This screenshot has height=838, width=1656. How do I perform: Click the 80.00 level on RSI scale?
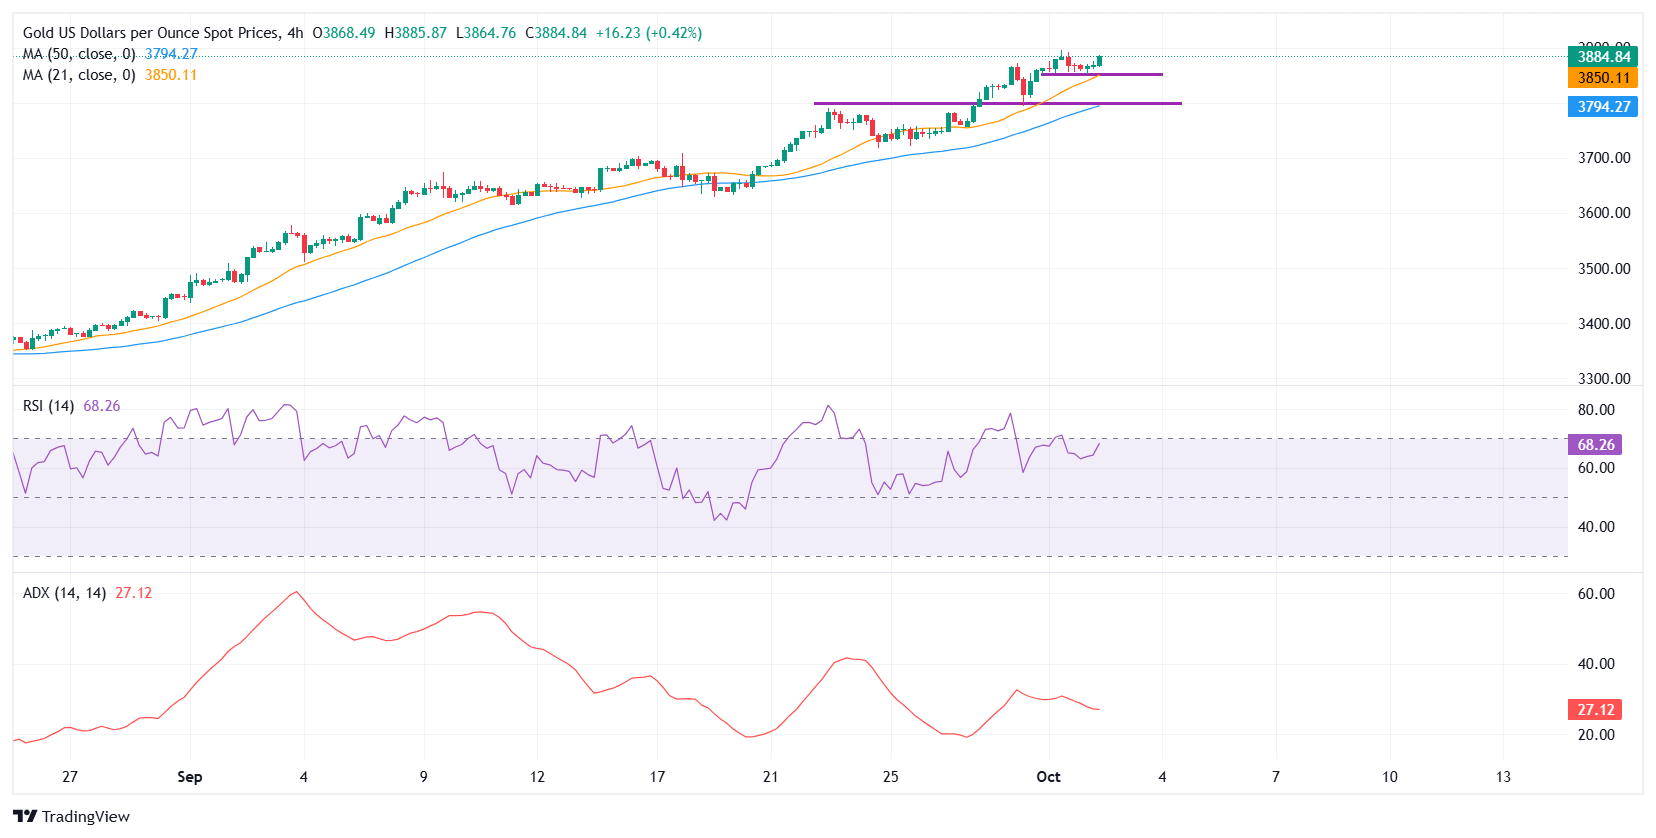pos(1596,410)
